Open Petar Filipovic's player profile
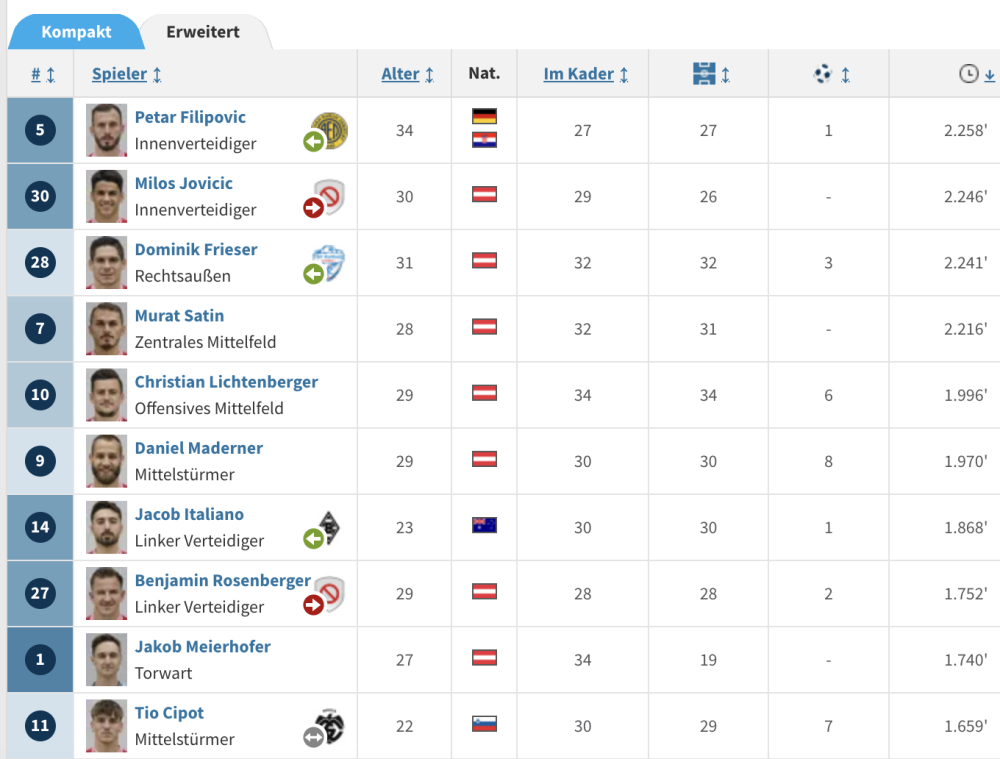Image resolution: width=1000 pixels, height=759 pixels. (x=189, y=117)
